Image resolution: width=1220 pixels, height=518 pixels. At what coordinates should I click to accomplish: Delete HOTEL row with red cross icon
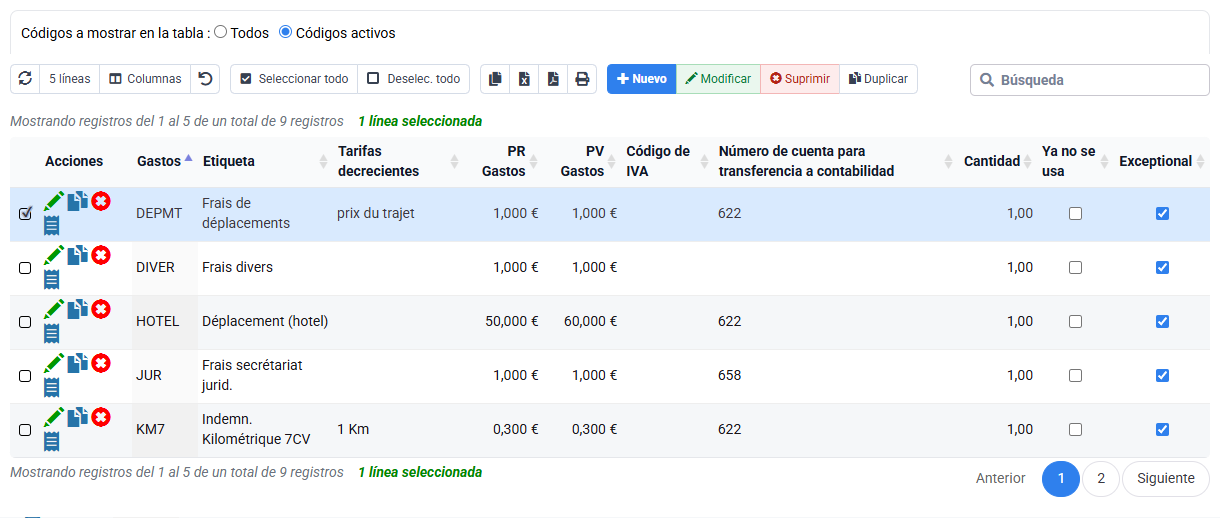coord(101,309)
